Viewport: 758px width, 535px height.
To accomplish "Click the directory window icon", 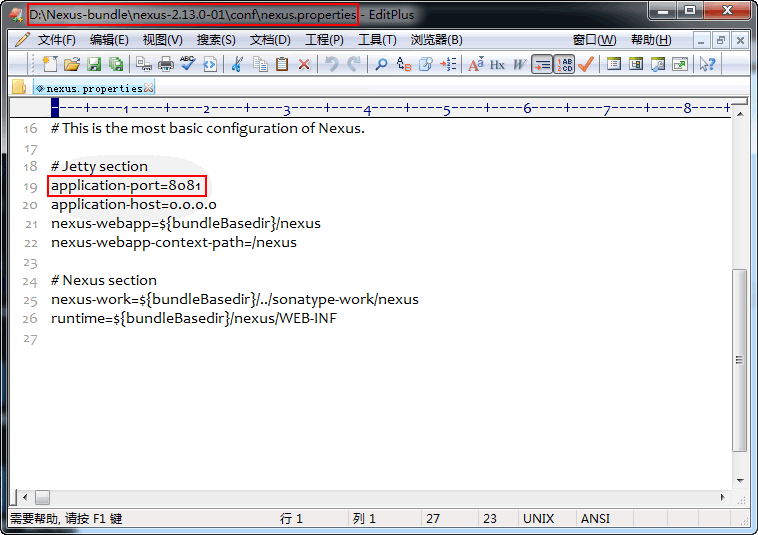I will (614, 64).
